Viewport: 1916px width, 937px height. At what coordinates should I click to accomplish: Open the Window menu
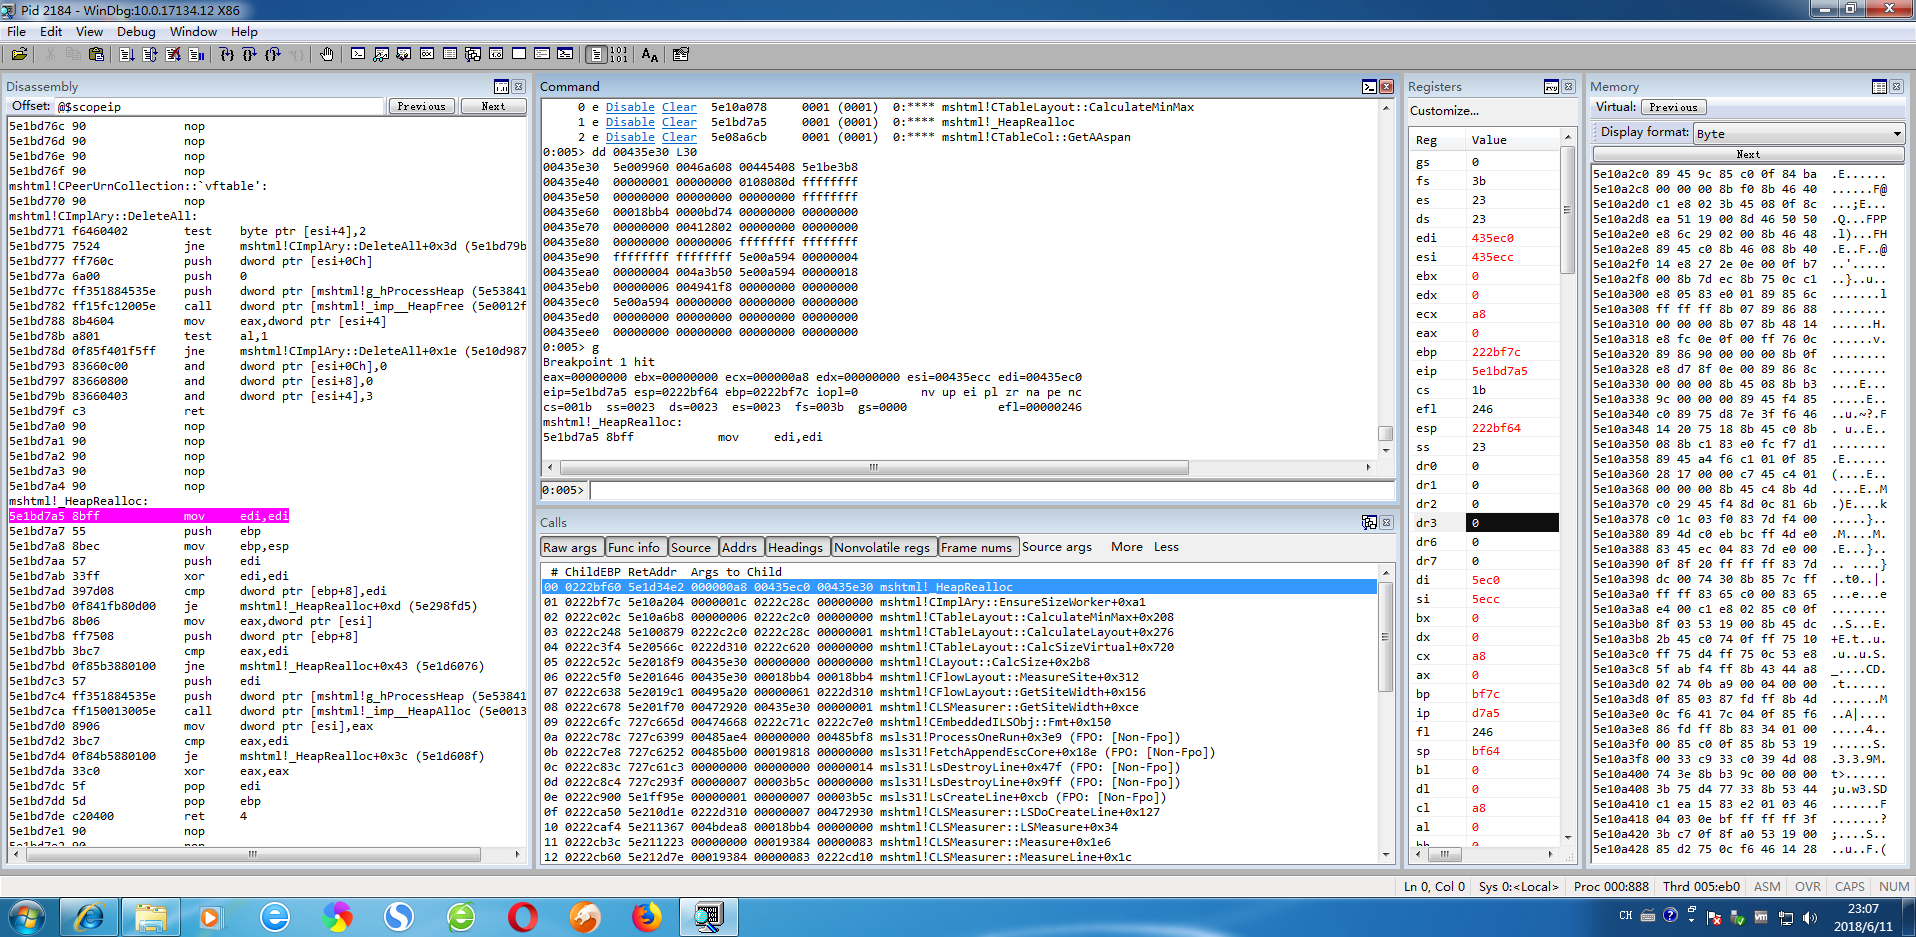(193, 32)
